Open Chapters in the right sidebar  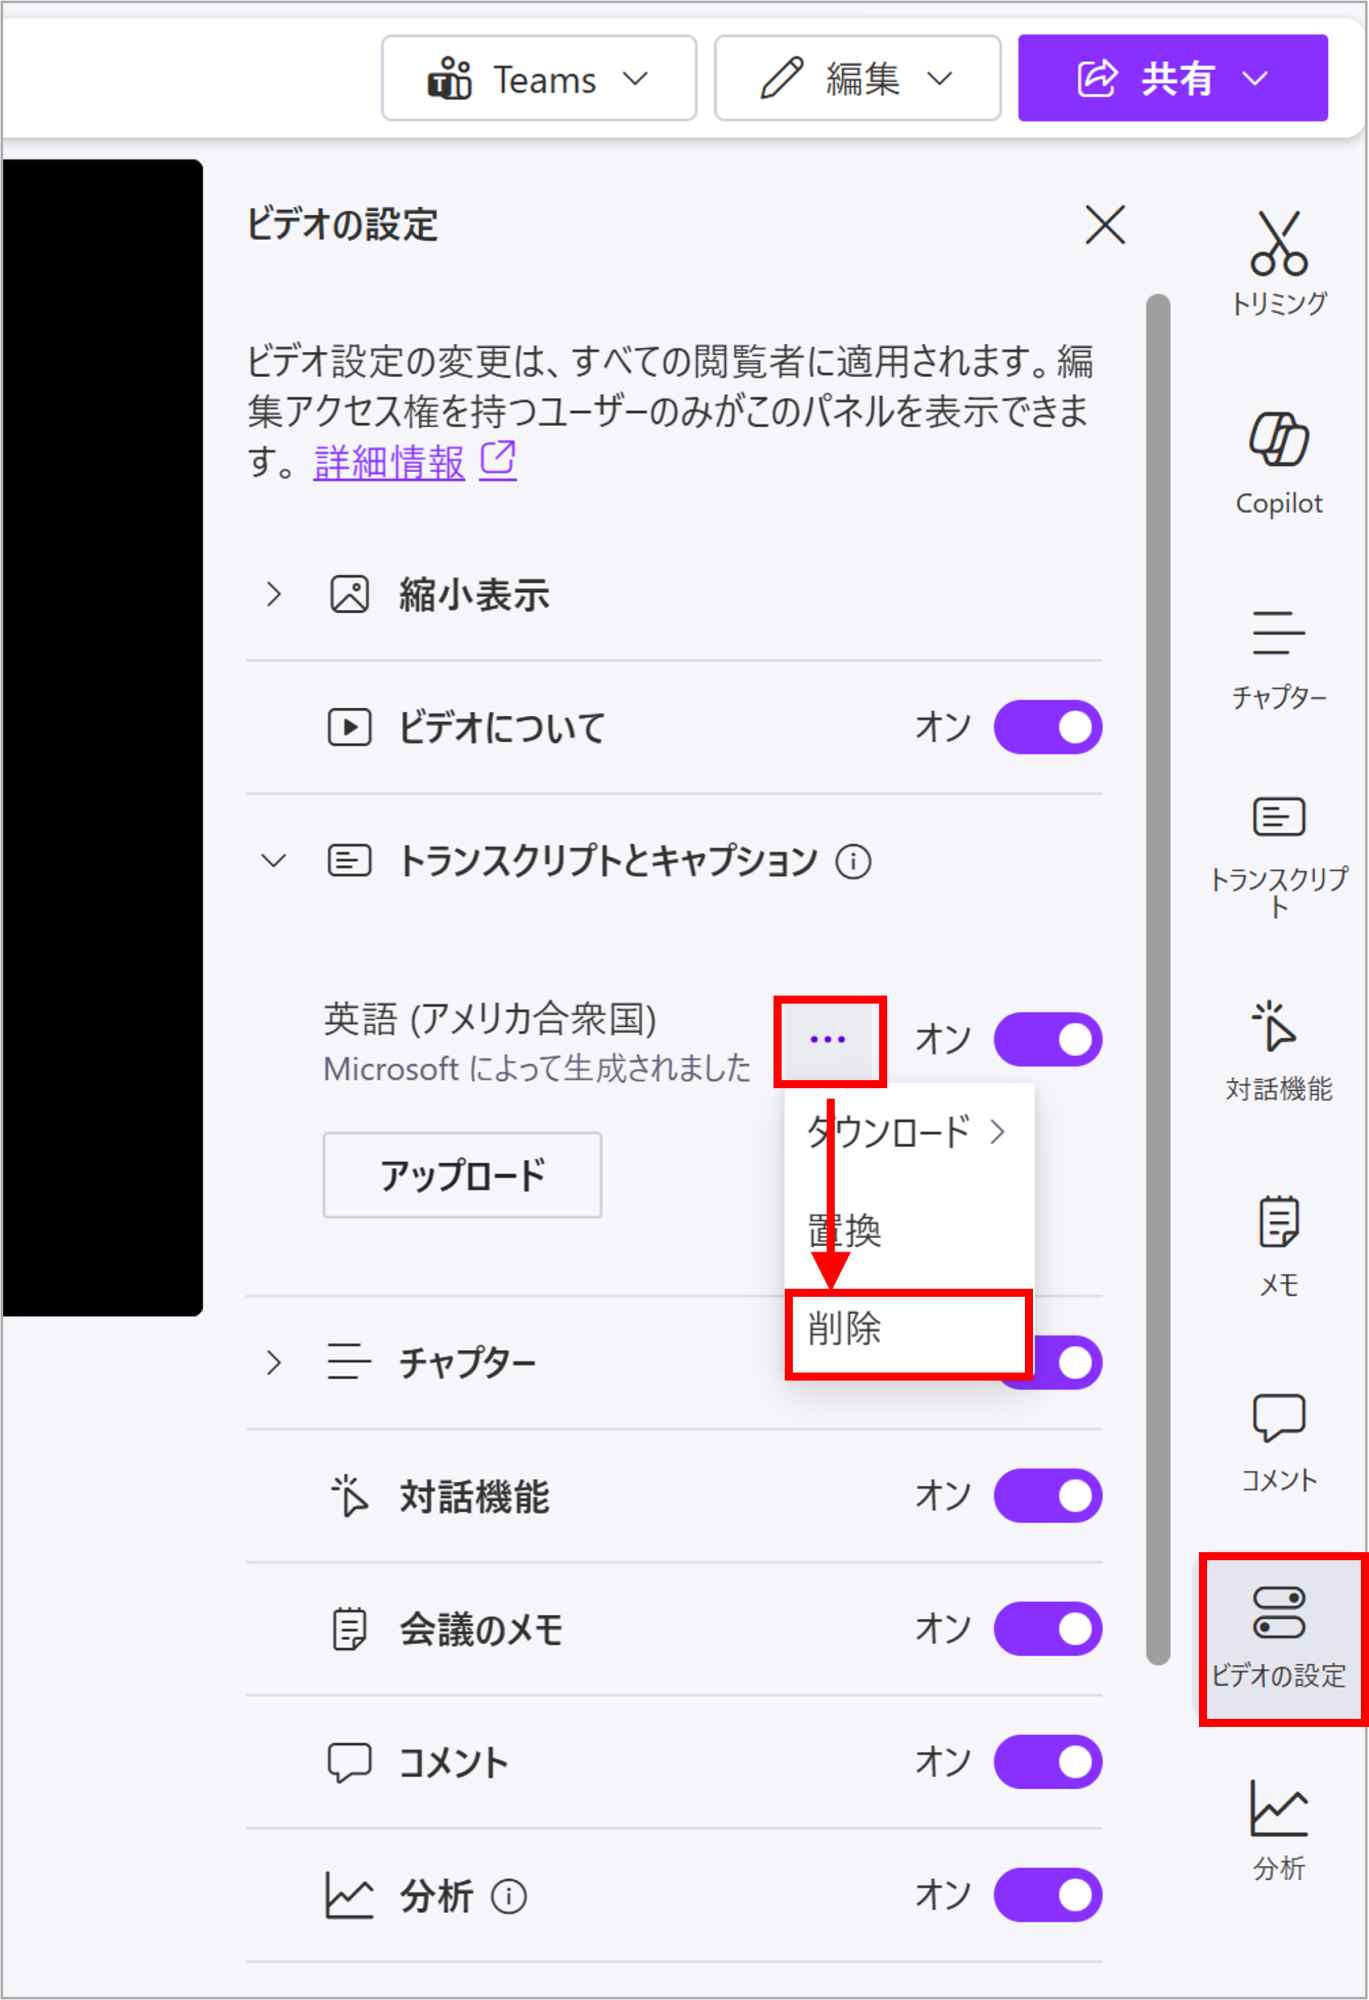pos(1278,658)
